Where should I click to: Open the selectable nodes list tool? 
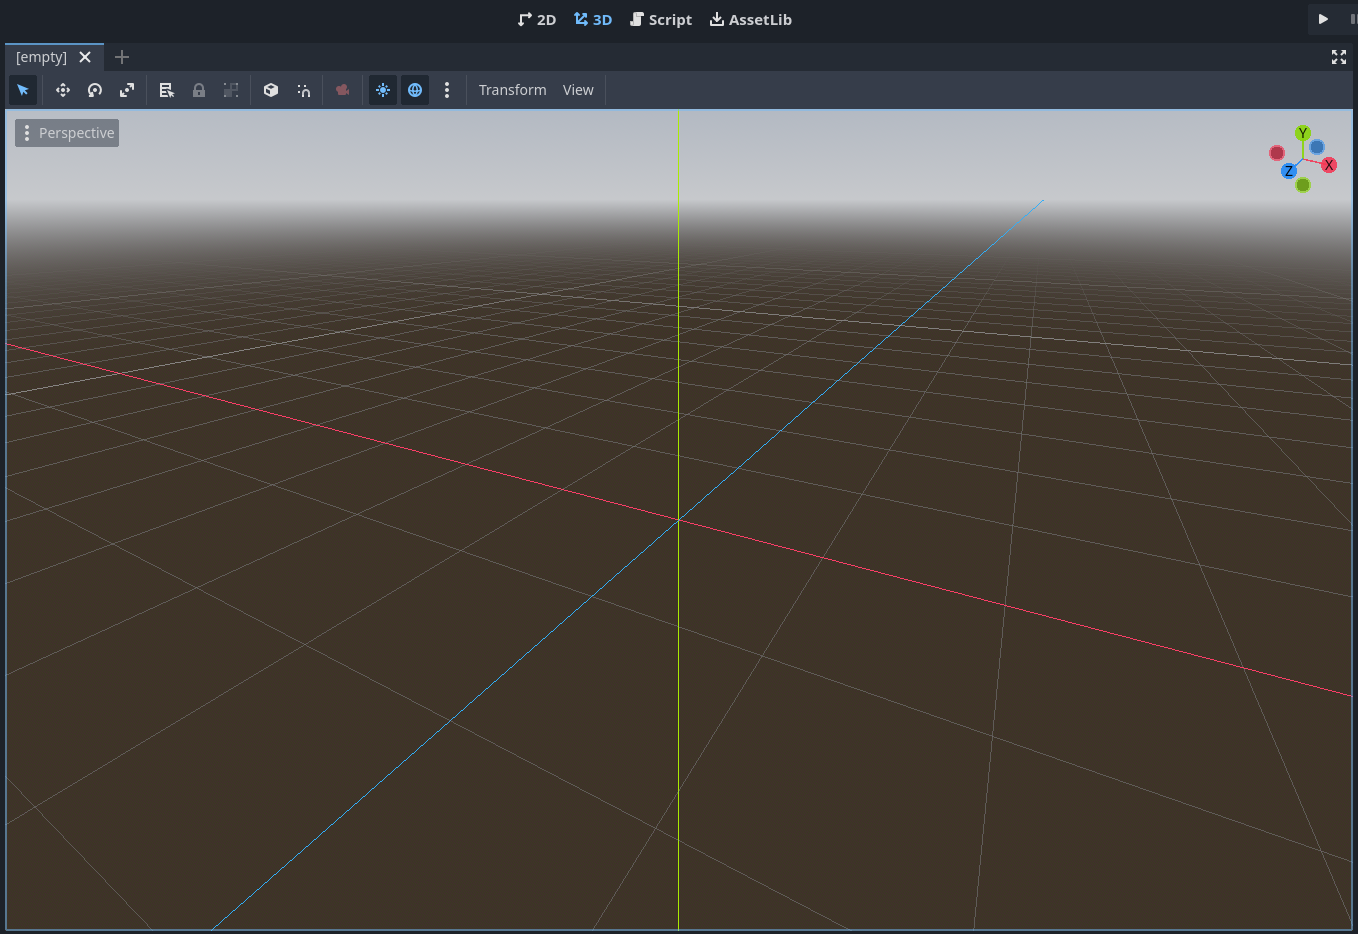tap(167, 90)
